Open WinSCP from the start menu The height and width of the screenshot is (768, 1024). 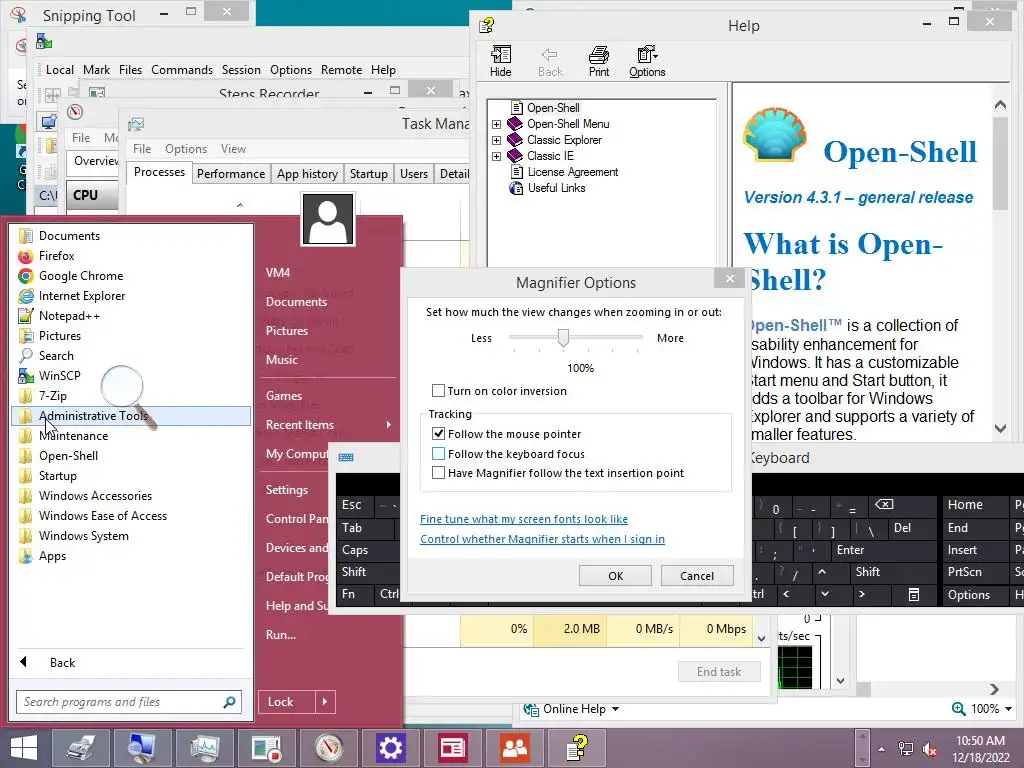pyautogui.click(x=59, y=376)
